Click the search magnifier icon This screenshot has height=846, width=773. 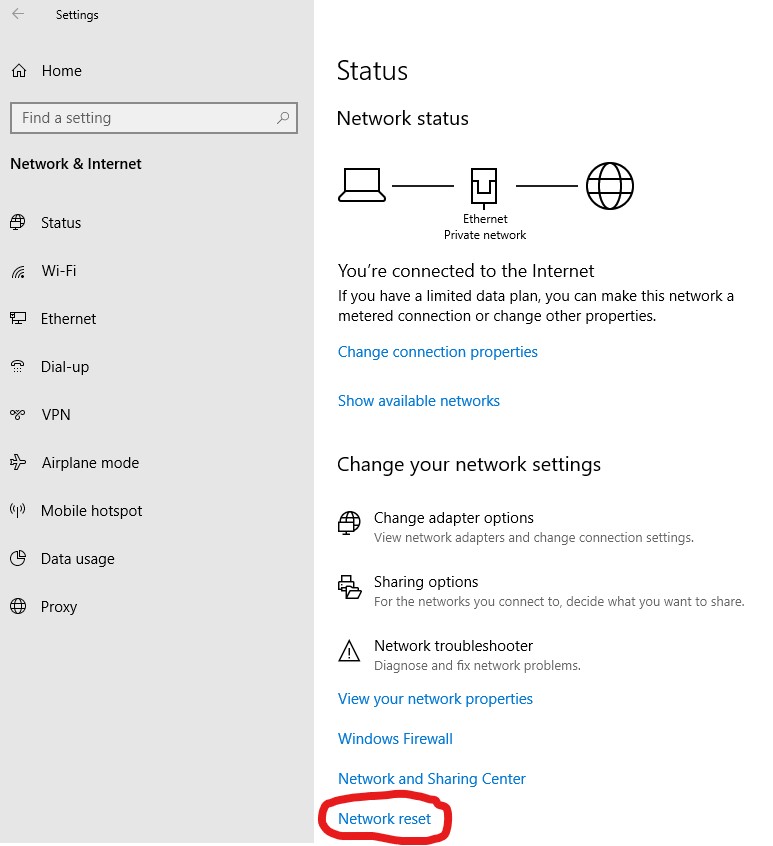click(283, 118)
